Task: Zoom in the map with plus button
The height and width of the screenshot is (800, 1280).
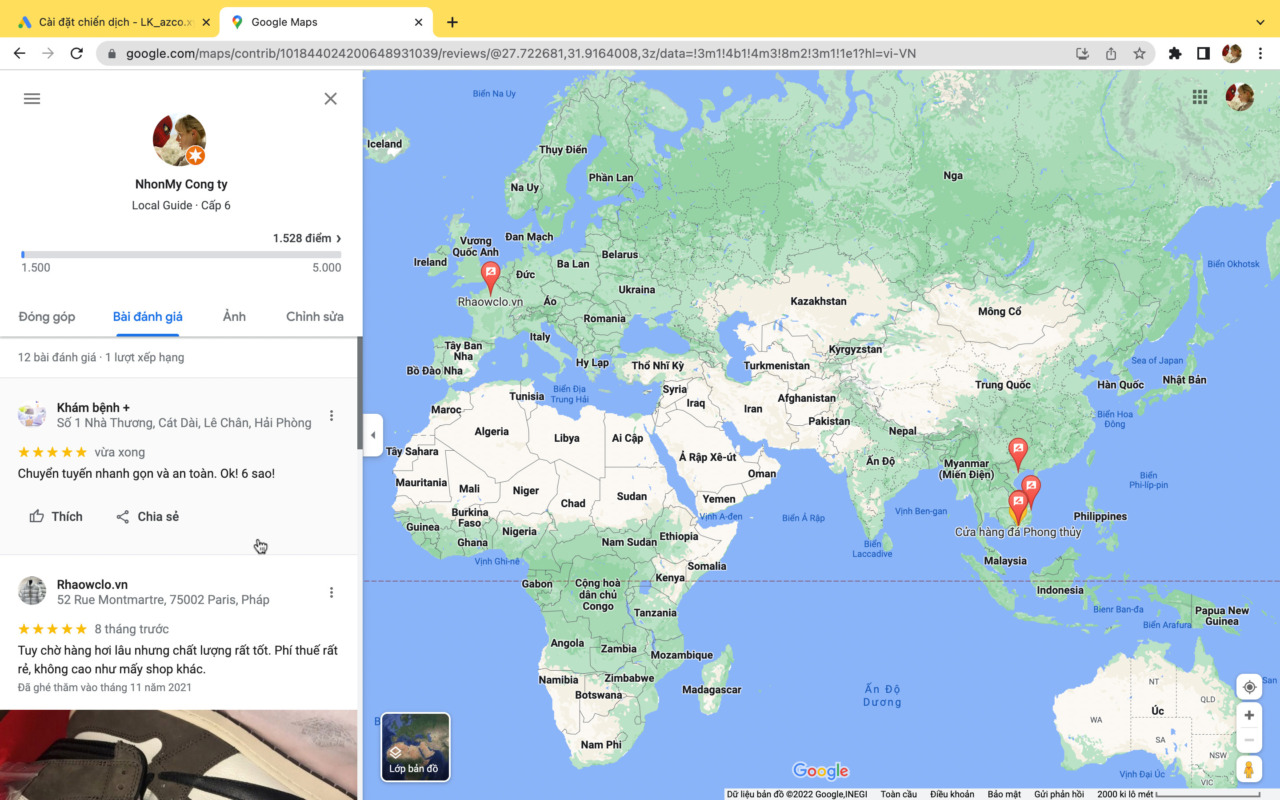Action: click(1249, 716)
